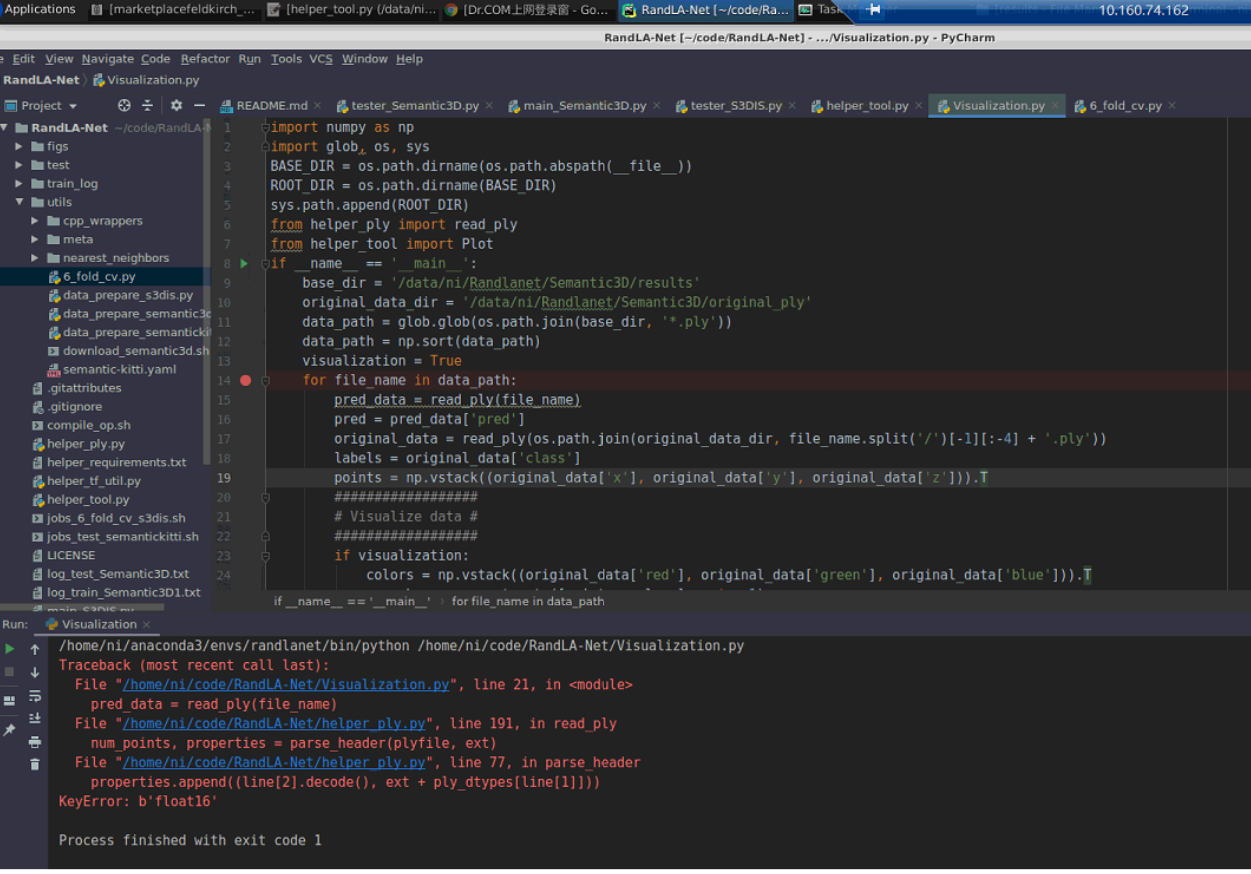1251x874 pixels.
Task: Clear console output with trash icon
Action: 35,764
